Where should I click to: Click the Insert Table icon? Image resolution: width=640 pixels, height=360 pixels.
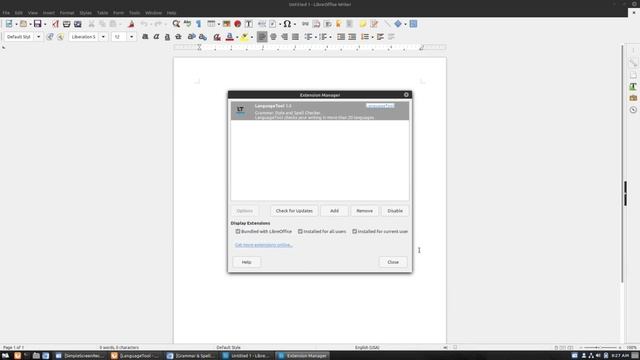click(x=211, y=24)
